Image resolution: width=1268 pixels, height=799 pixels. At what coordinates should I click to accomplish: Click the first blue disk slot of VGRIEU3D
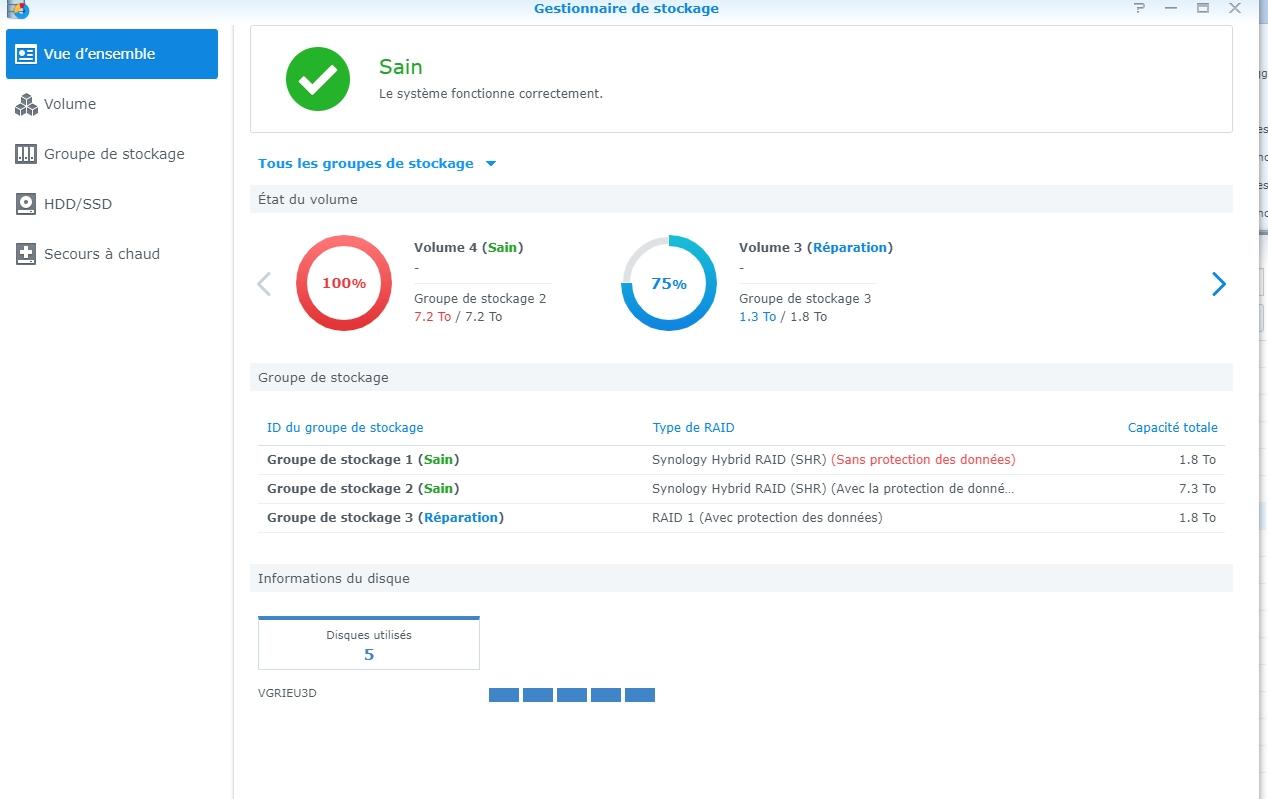tap(504, 695)
